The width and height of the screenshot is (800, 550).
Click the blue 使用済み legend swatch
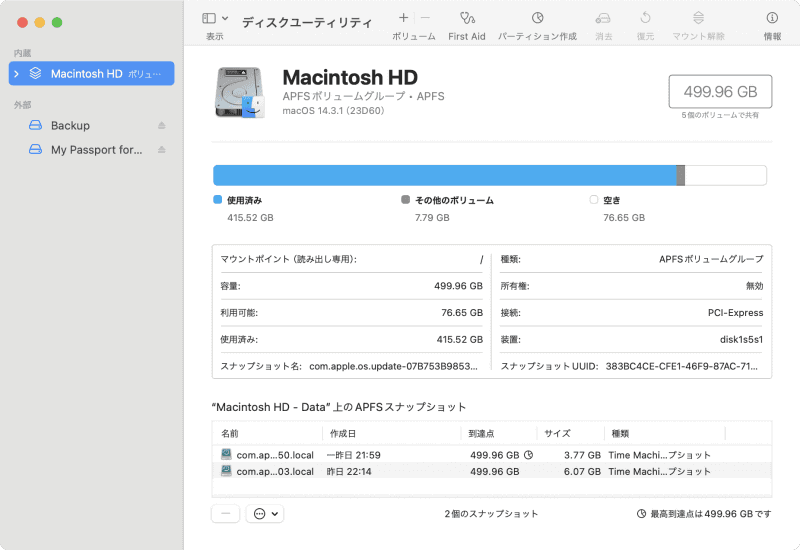click(x=217, y=199)
